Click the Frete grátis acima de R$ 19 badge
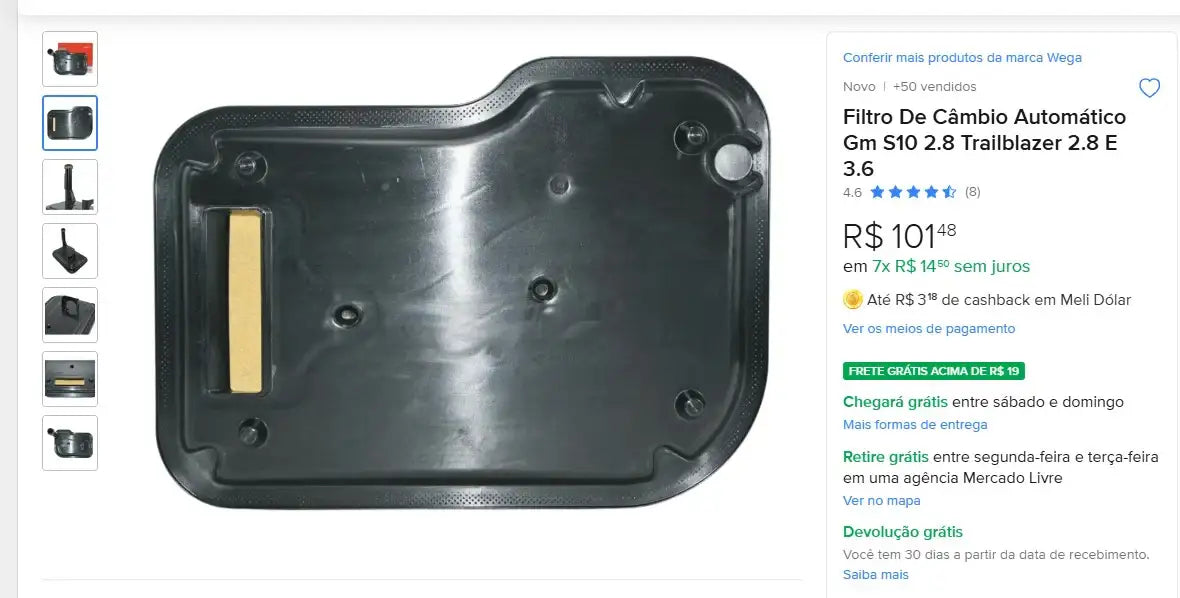Image resolution: width=1180 pixels, height=598 pixels. [934, 371]
